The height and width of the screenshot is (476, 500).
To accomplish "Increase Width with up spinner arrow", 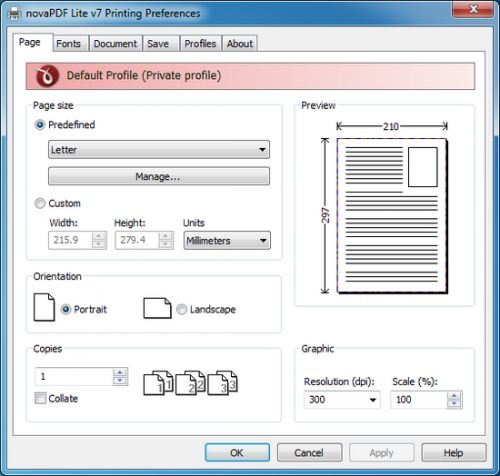I will pos(99,236).
